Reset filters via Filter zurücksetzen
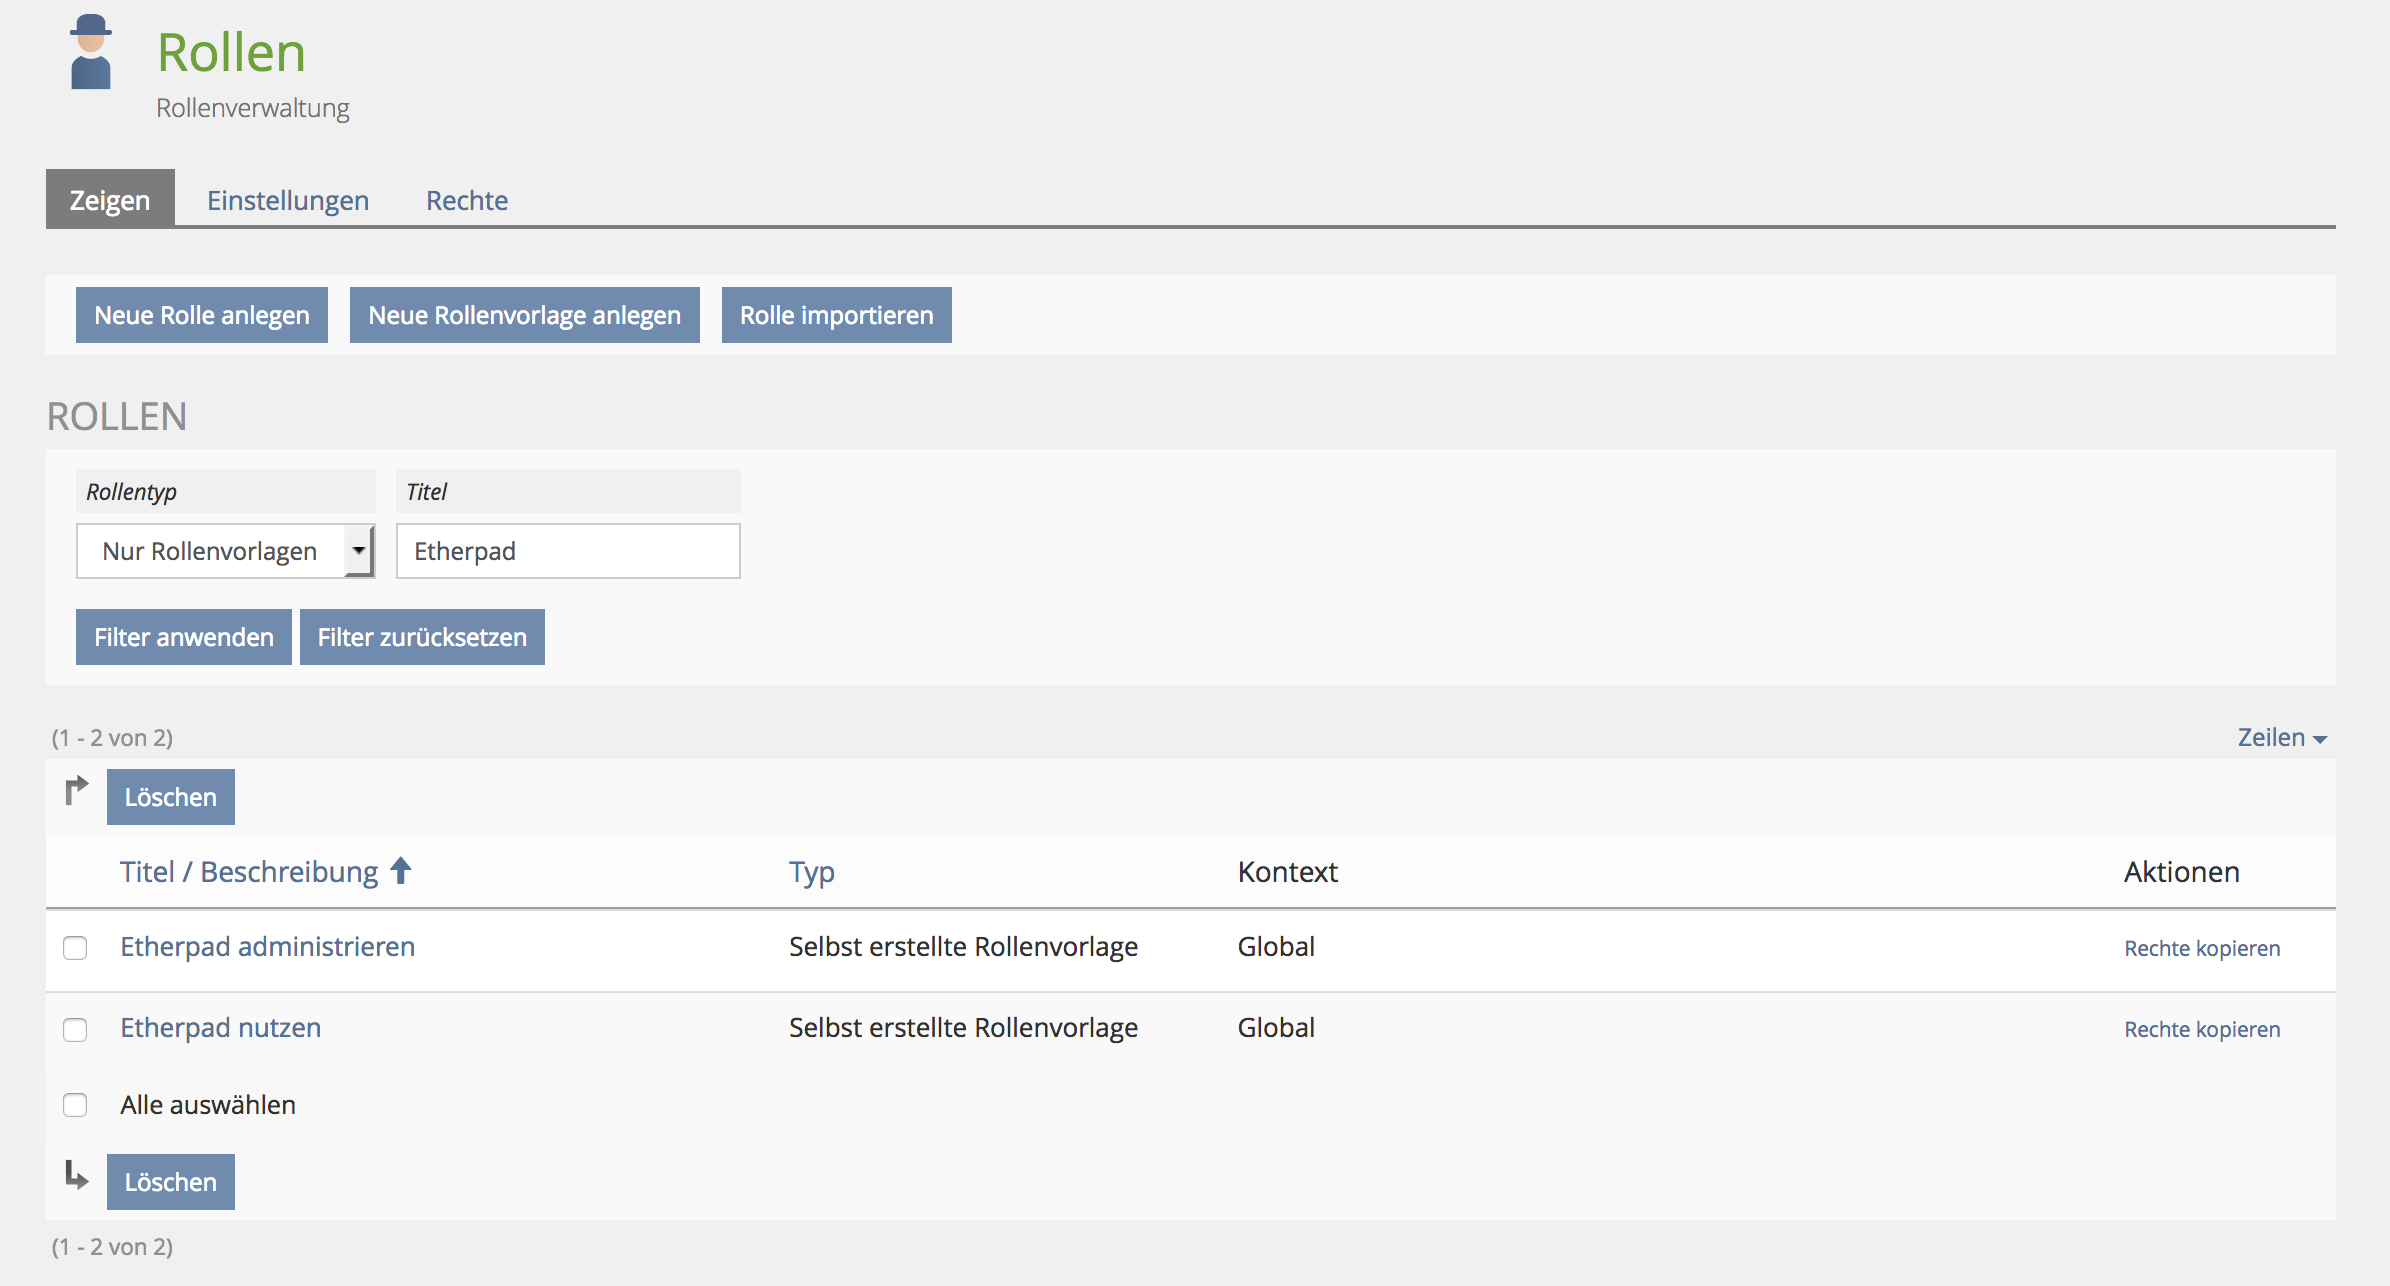Viewport: 2390px width, 1286px height. tap(422, 637)
